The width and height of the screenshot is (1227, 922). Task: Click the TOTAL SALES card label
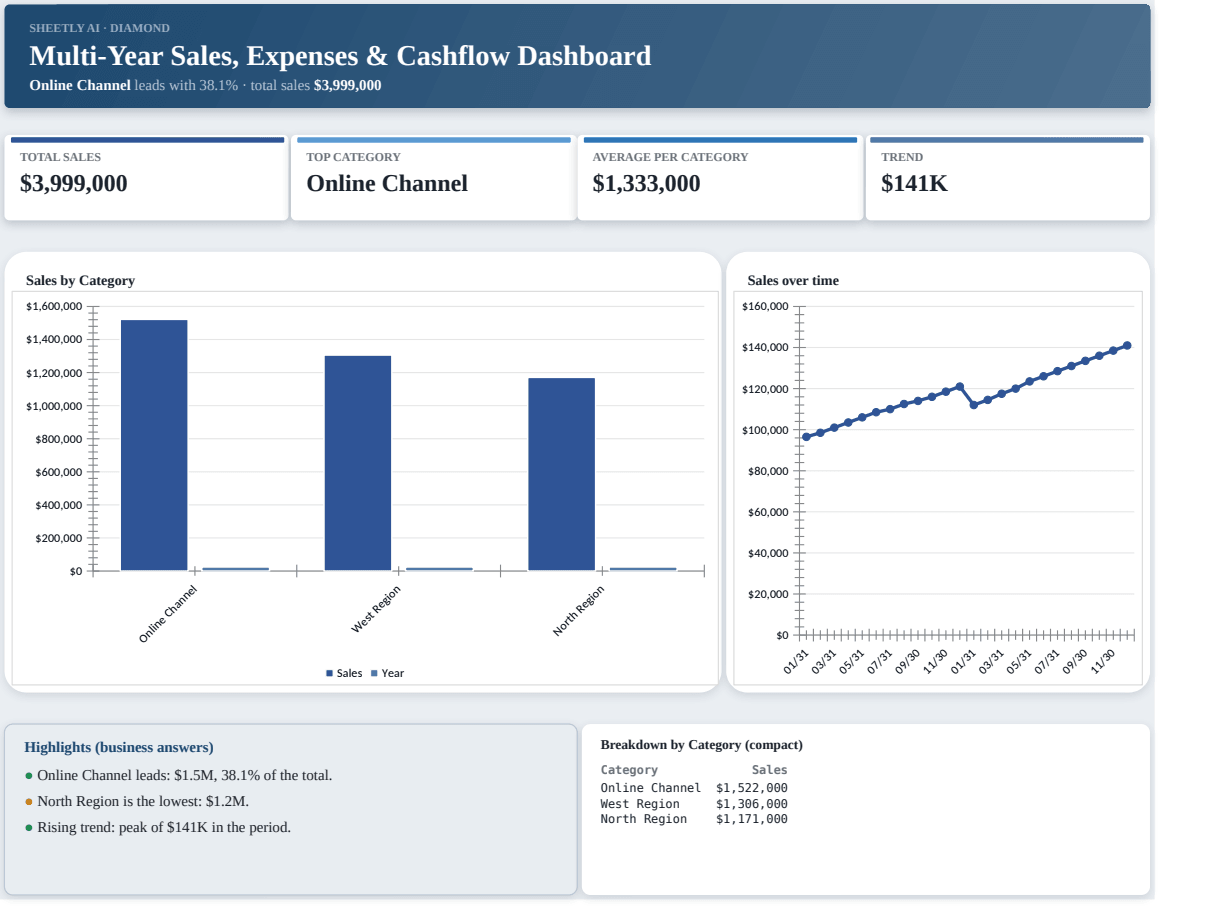click(x=60, y=157)
